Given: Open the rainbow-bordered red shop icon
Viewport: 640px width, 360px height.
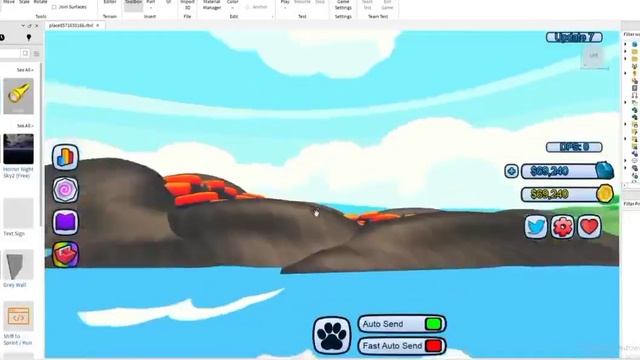Looking at the screenshot, I should pyautogui.click(x=65, y=255).
